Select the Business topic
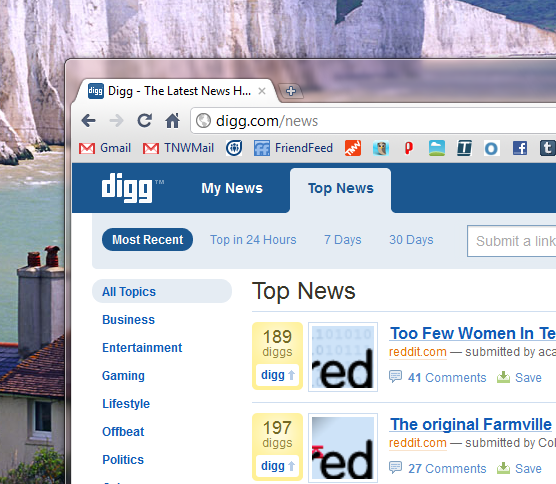 128,320
